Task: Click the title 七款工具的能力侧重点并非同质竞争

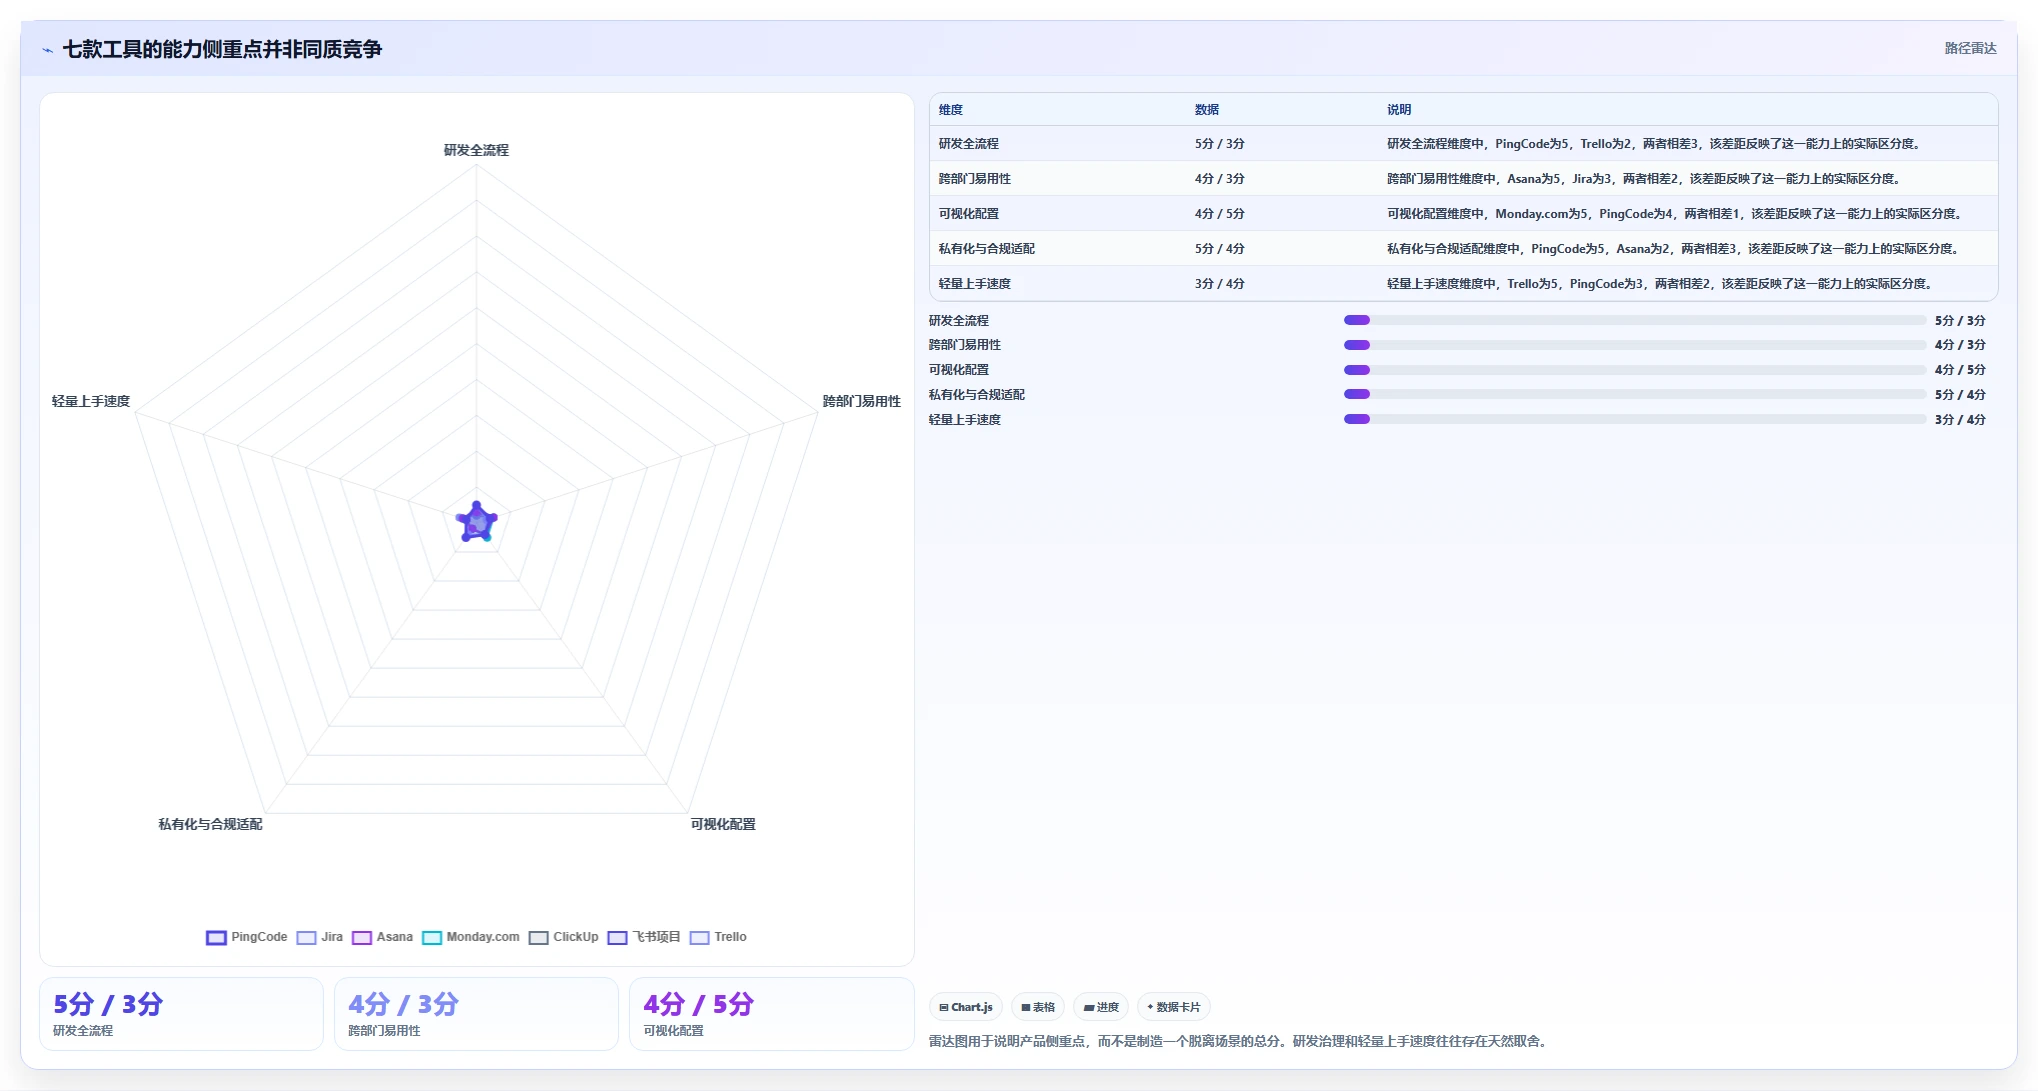Action: [x=222, y=49]
